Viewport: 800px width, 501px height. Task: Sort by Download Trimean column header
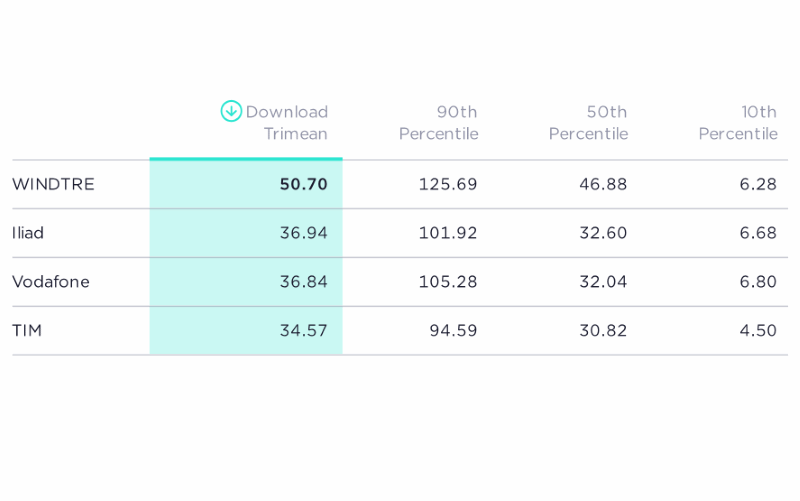point(286,123)
